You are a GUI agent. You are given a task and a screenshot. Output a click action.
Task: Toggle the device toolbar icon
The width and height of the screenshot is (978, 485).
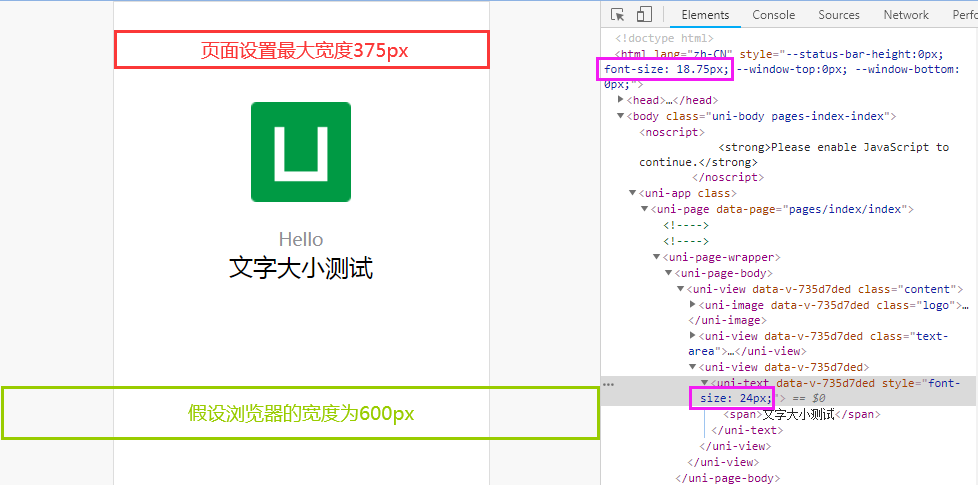(644, 15)
